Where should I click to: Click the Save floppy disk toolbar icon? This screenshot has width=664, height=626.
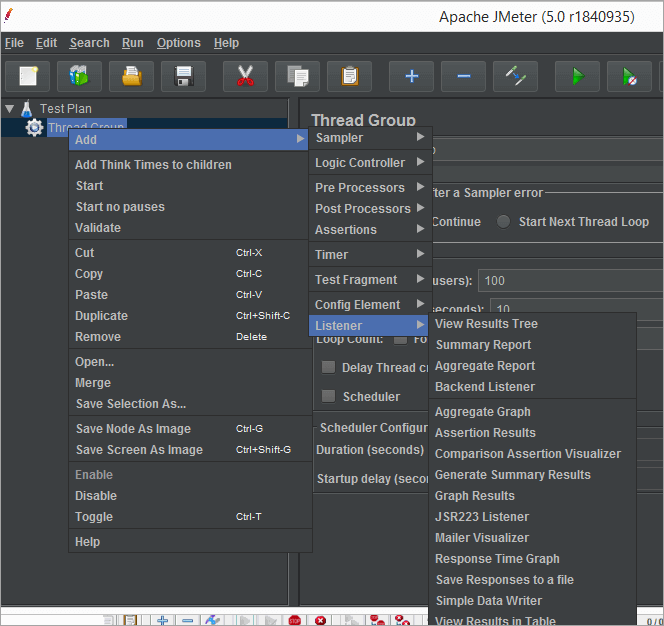coord(183,77)
